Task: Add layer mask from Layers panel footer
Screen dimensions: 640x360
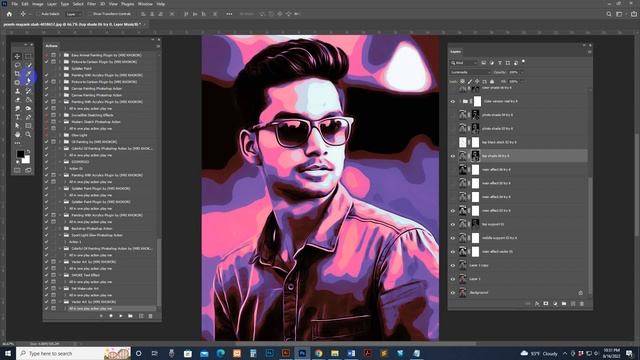Action: click(x=546, y=304)
